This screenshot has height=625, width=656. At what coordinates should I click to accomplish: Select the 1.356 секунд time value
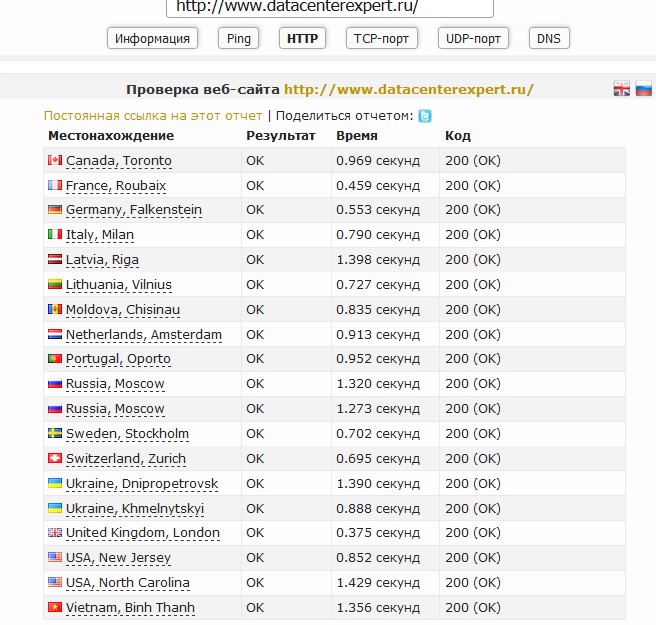(378, 607)
